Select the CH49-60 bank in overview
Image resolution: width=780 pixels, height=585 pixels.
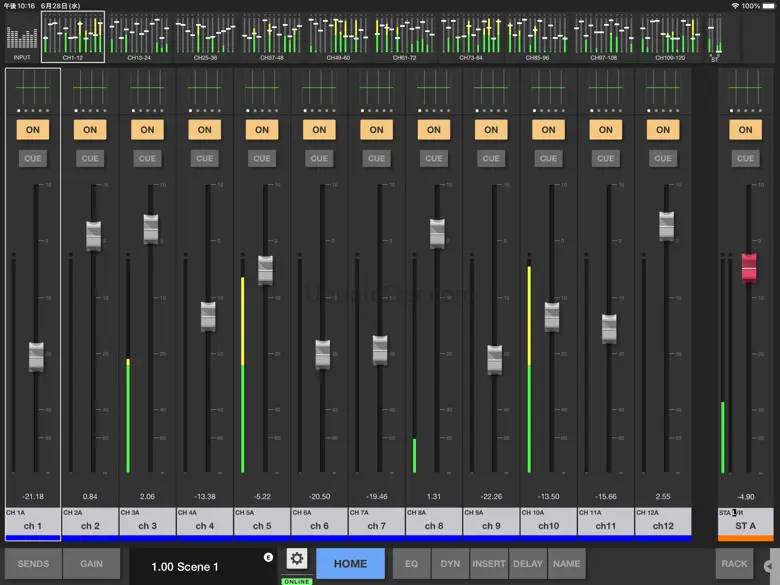[x=338, y=37]
